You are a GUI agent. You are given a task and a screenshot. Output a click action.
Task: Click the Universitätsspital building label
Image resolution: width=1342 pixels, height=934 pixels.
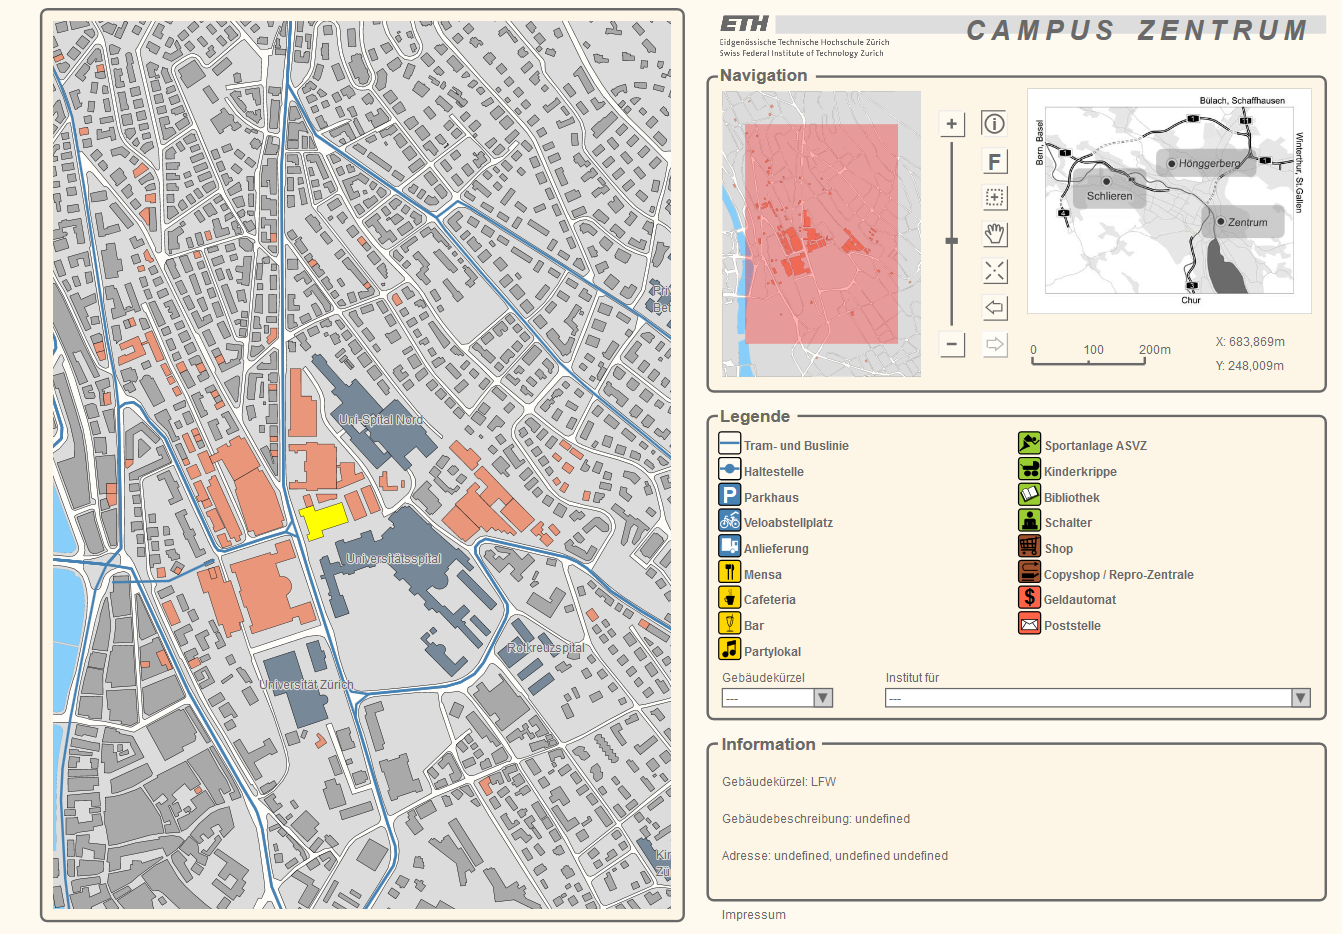(x=393, y=559)
